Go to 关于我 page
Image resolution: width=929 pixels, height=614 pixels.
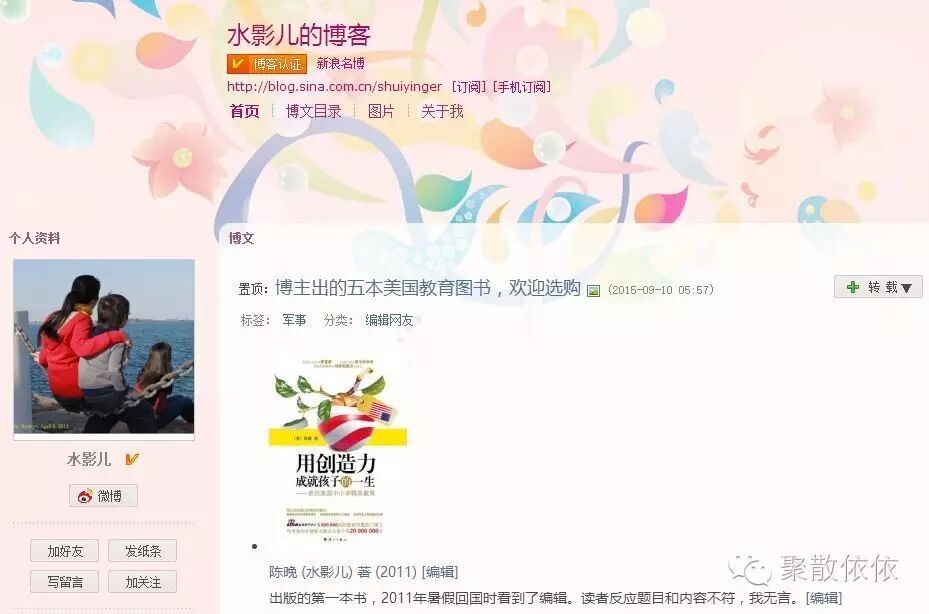pyautogui.click(x=442, y=111)
